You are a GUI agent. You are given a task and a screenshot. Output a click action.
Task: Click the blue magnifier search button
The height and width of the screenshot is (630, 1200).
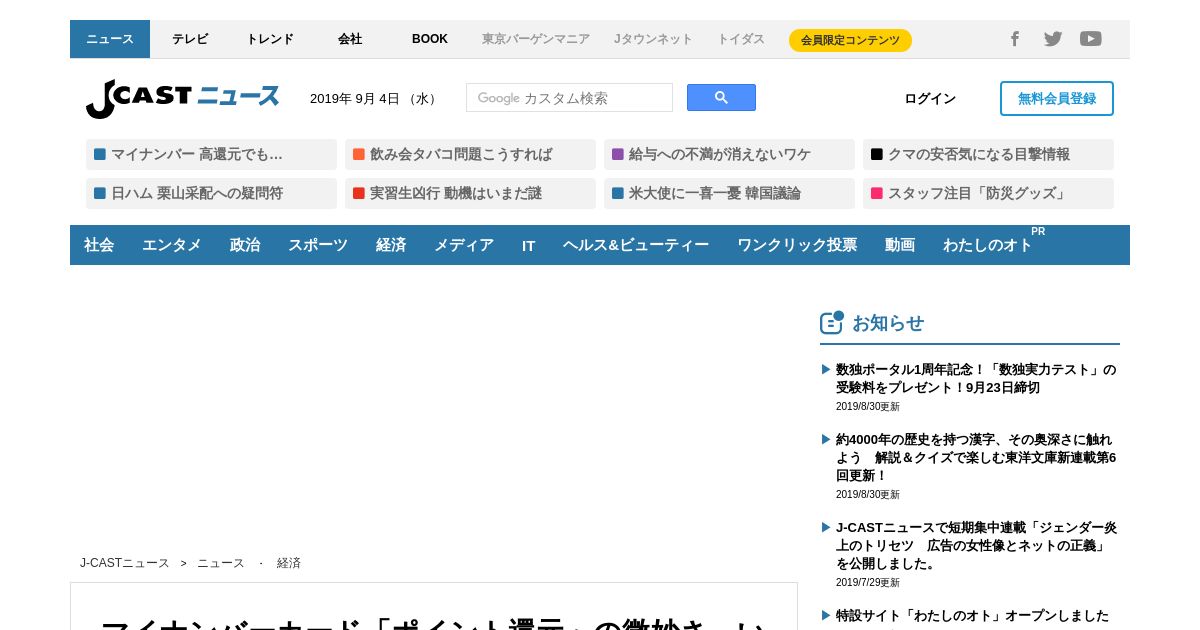(721, 98)
